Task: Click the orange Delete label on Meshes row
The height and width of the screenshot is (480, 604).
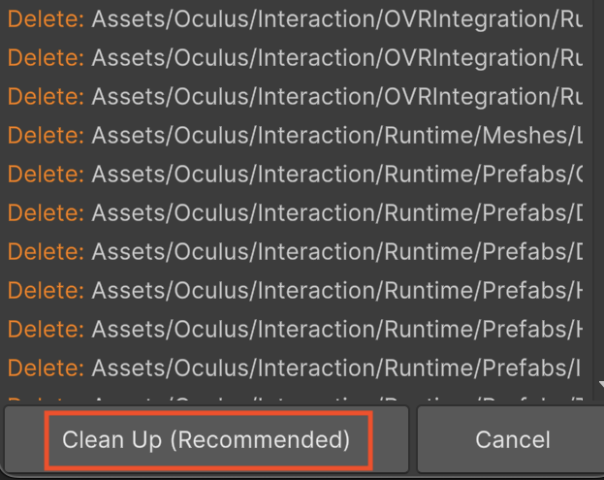Action: click(46, 135)
